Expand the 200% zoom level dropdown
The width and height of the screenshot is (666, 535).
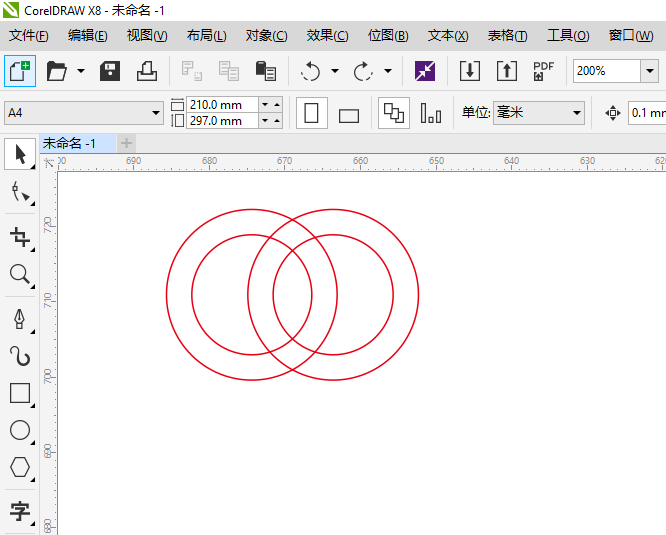650,71
